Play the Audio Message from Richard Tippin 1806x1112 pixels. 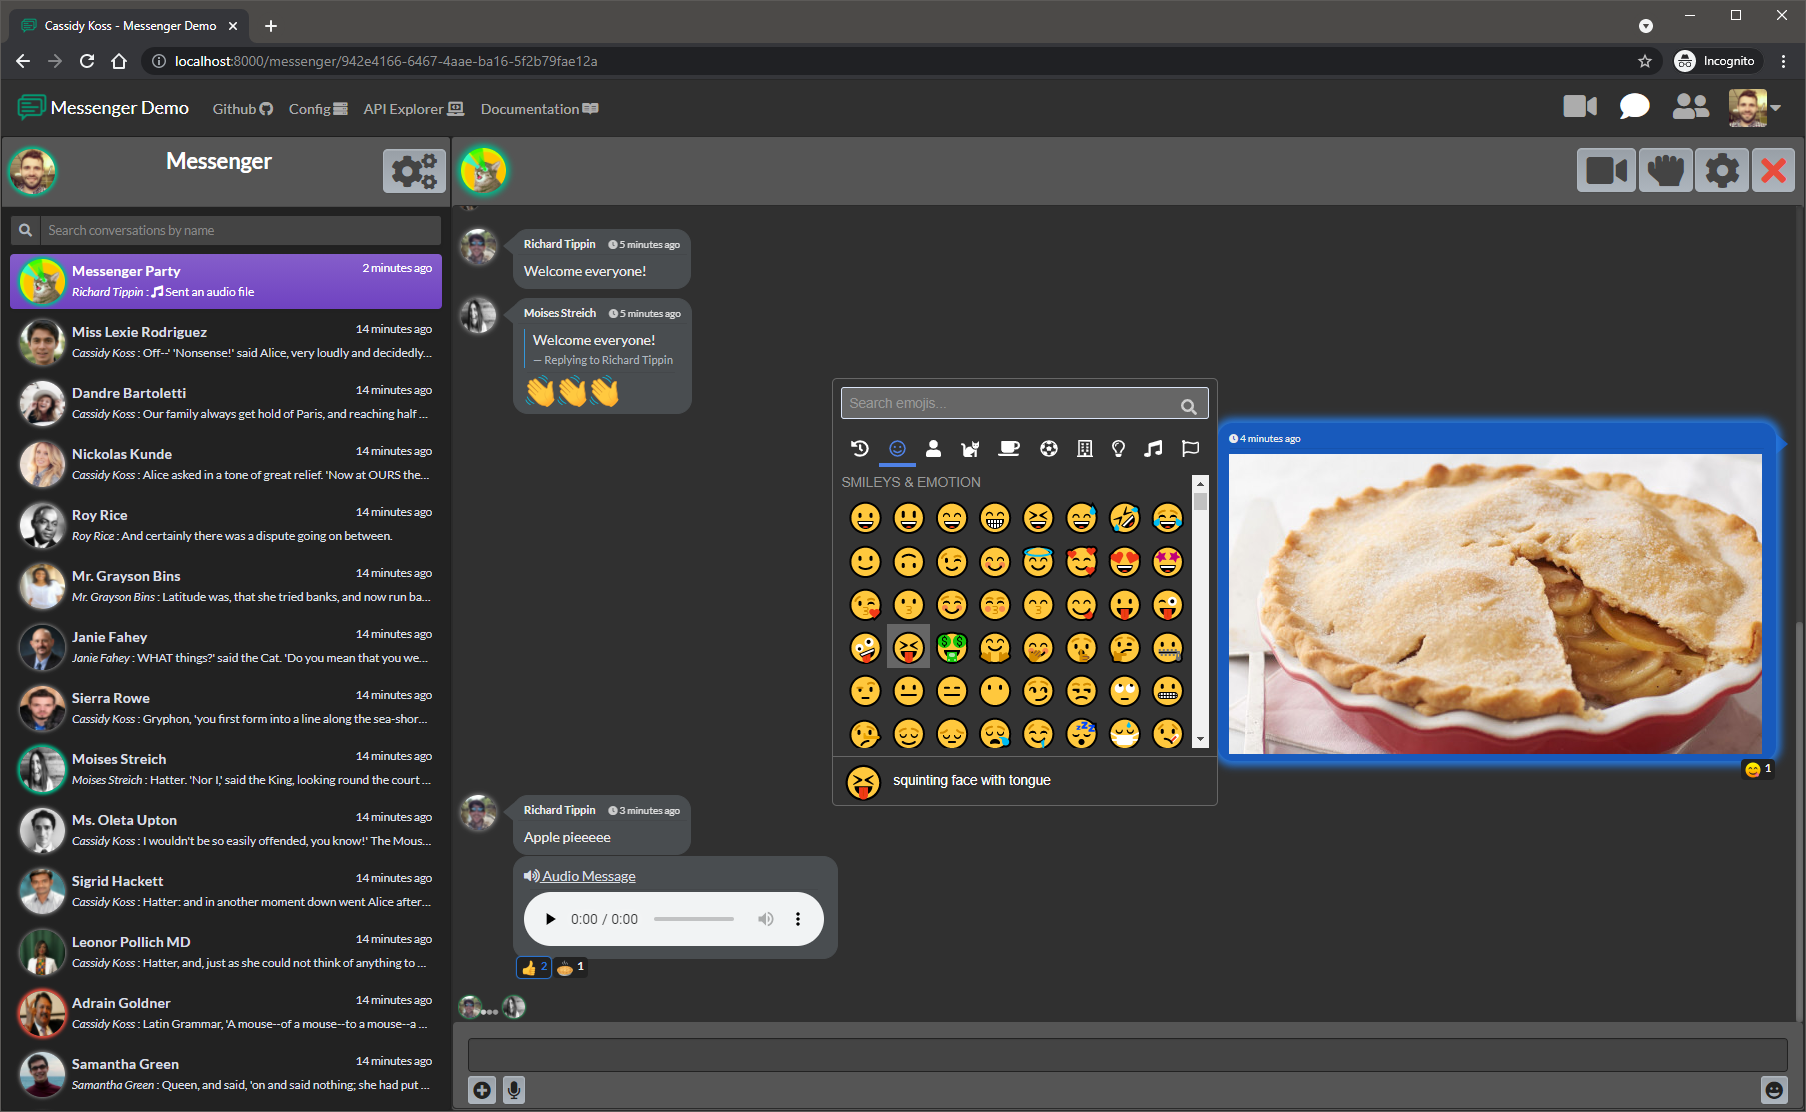pos(550,918)
